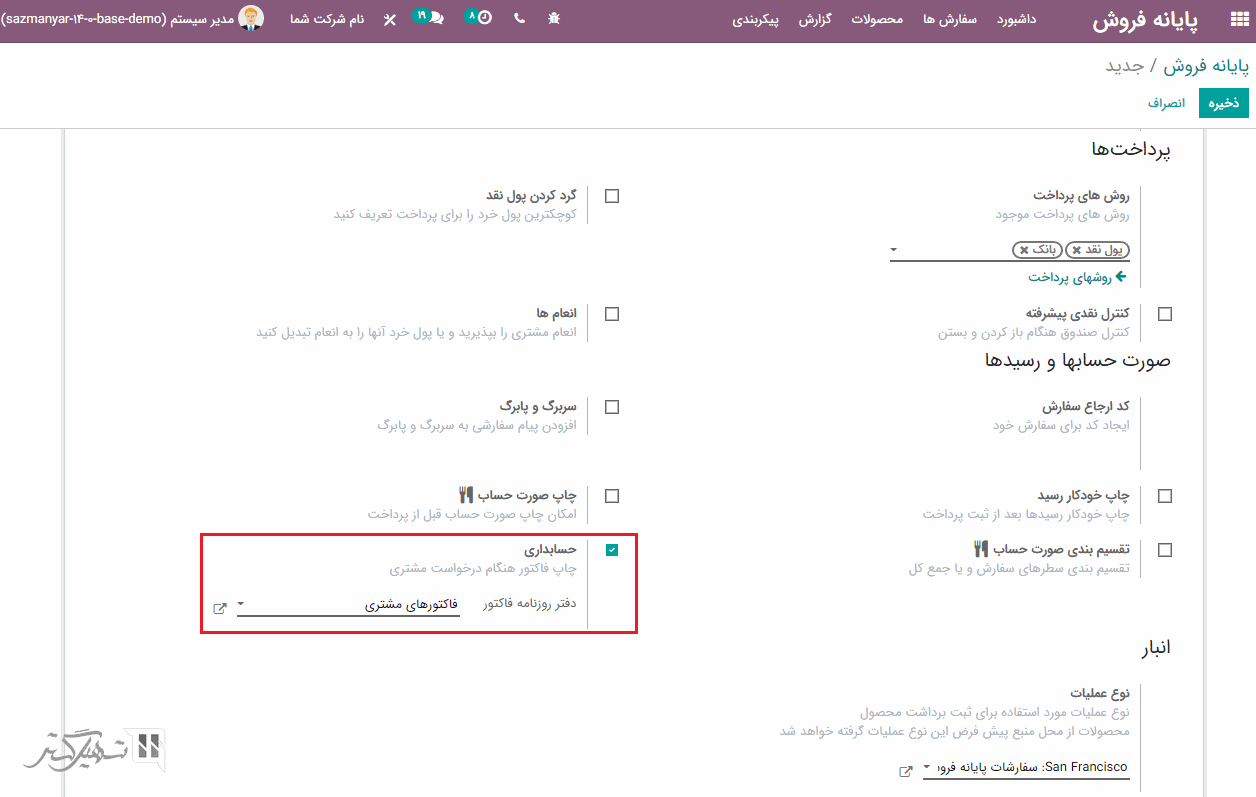
Task: Click the phone icon in top bar
Action: (x=519, y=19)
